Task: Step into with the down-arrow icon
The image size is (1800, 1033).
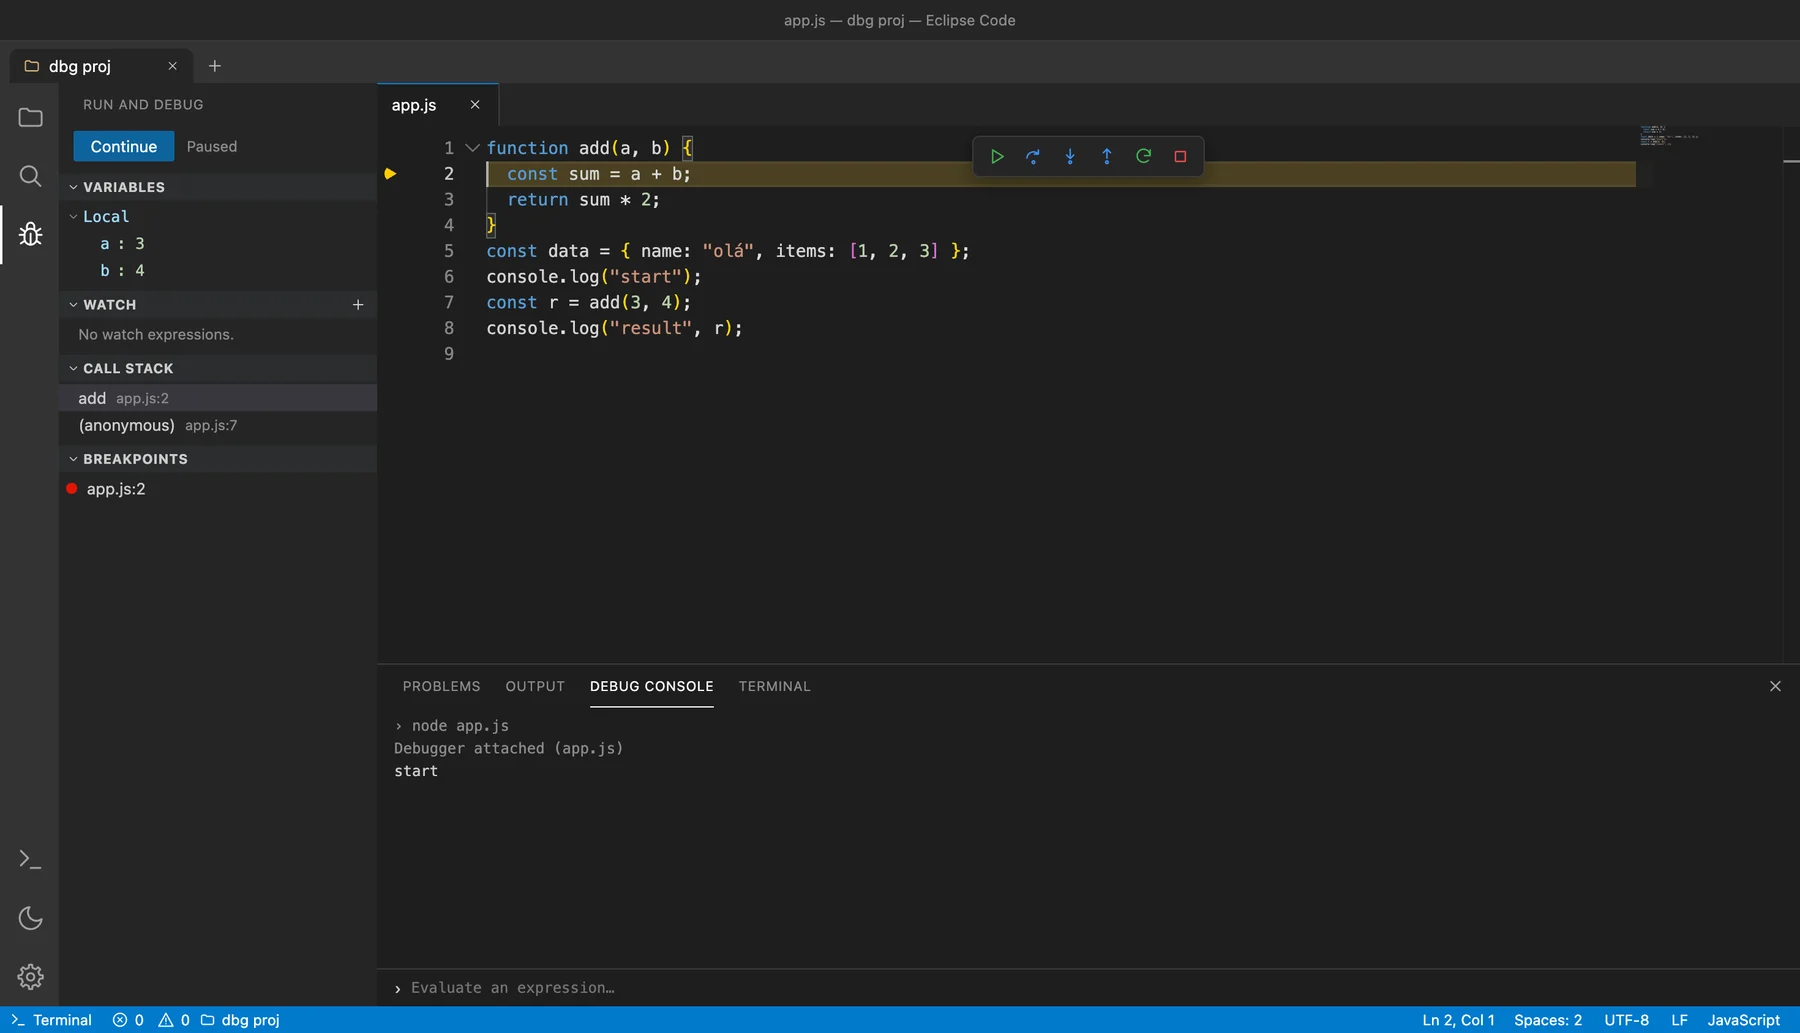Action: [1070, 156]
